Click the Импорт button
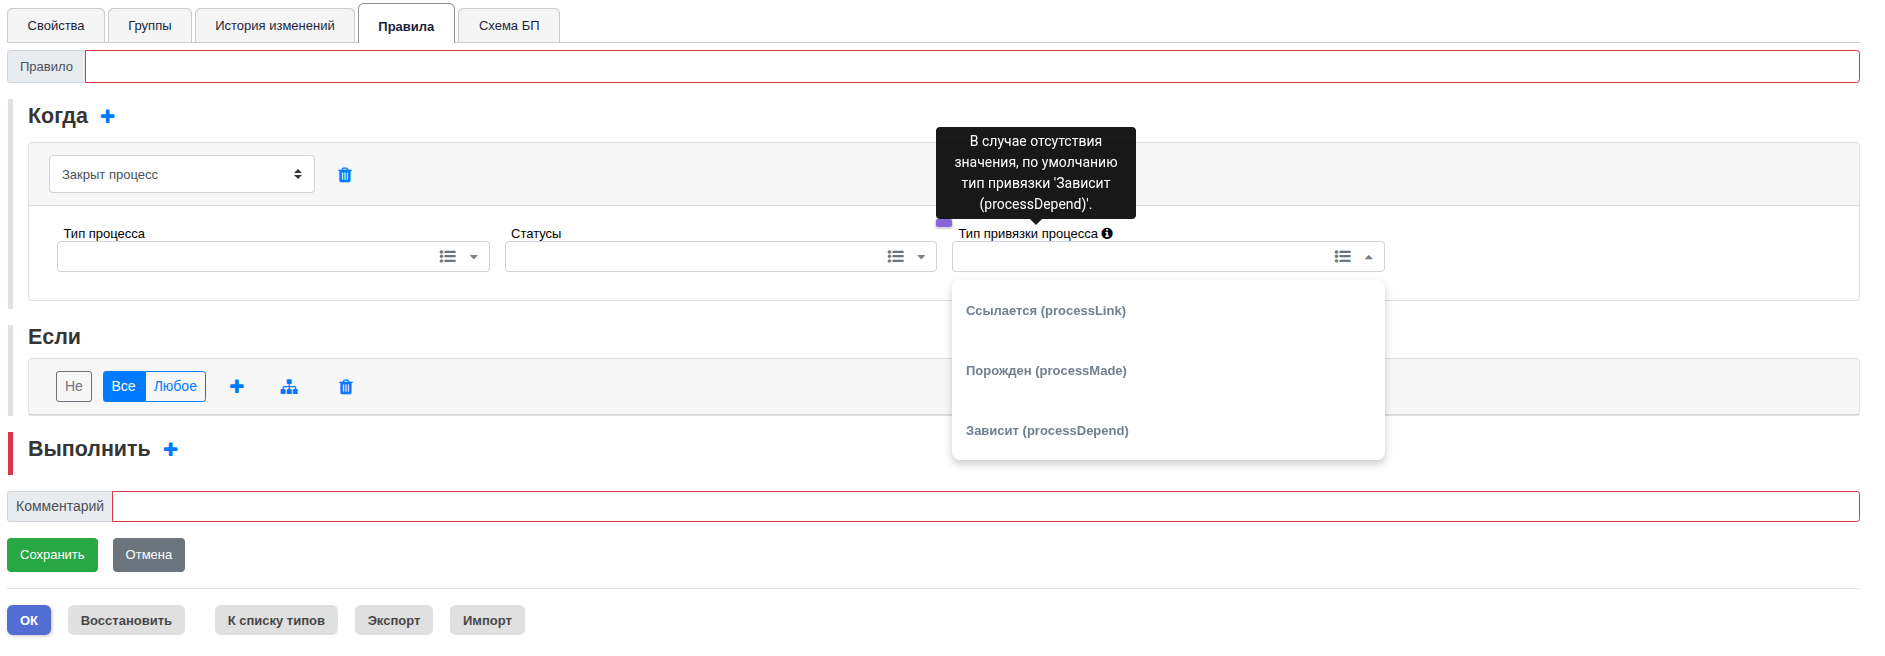This screenshot has height=656, width=1885. [x=487, y=620]
